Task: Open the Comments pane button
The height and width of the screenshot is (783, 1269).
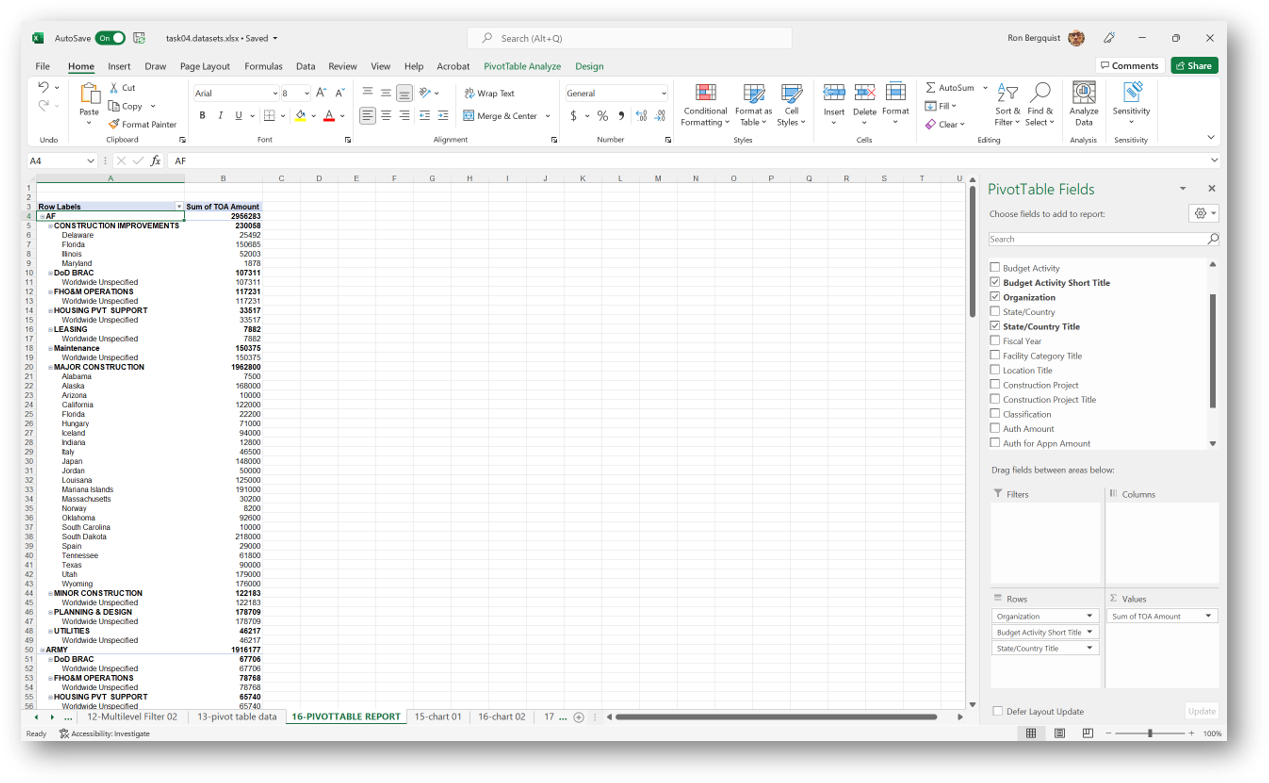Action: (x=1129, y=66)
